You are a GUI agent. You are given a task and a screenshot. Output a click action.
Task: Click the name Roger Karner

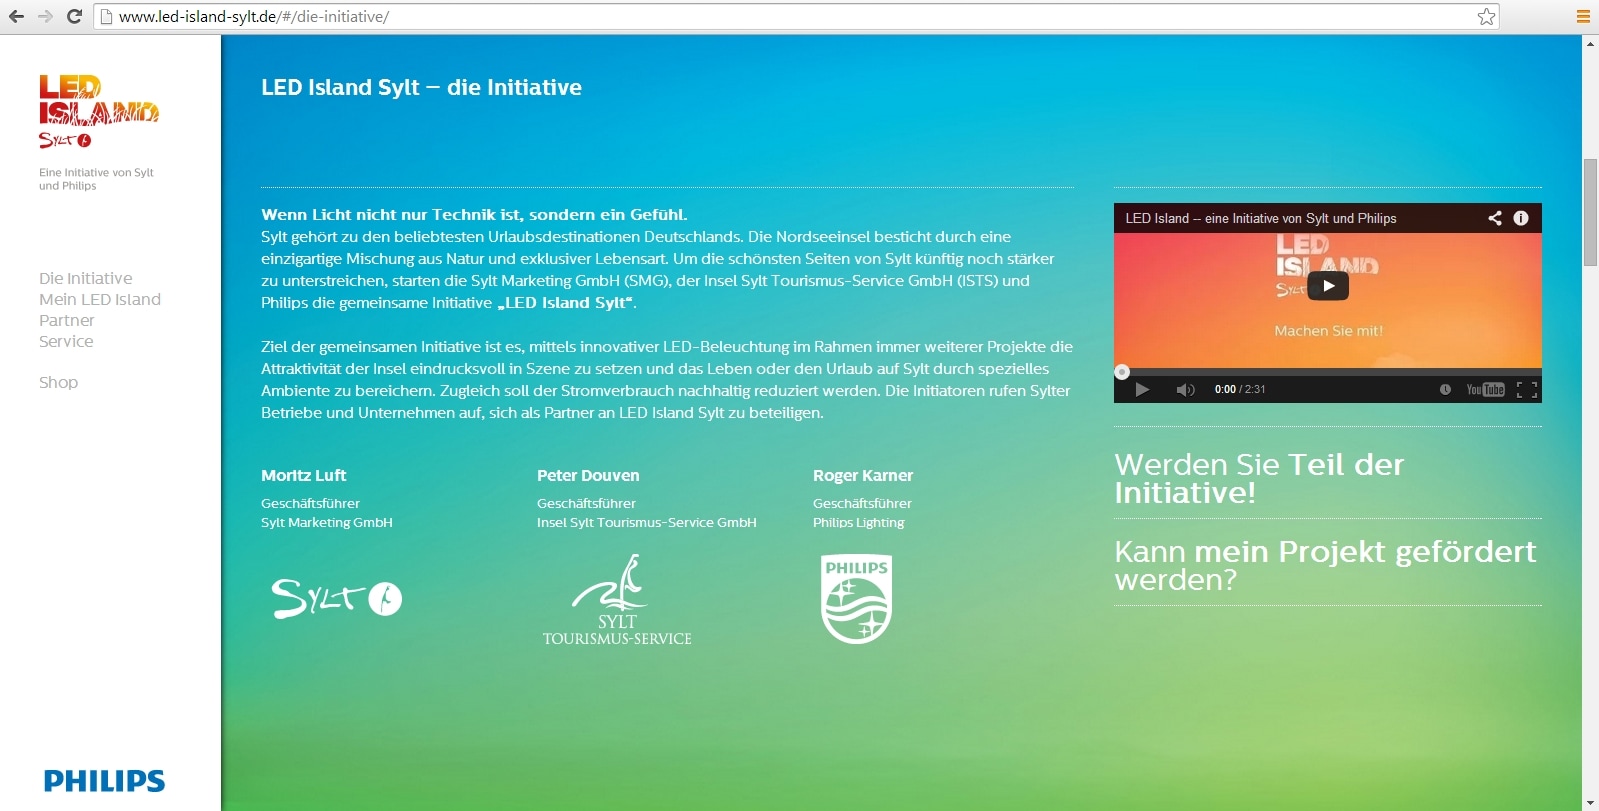(x=863, y=475)
